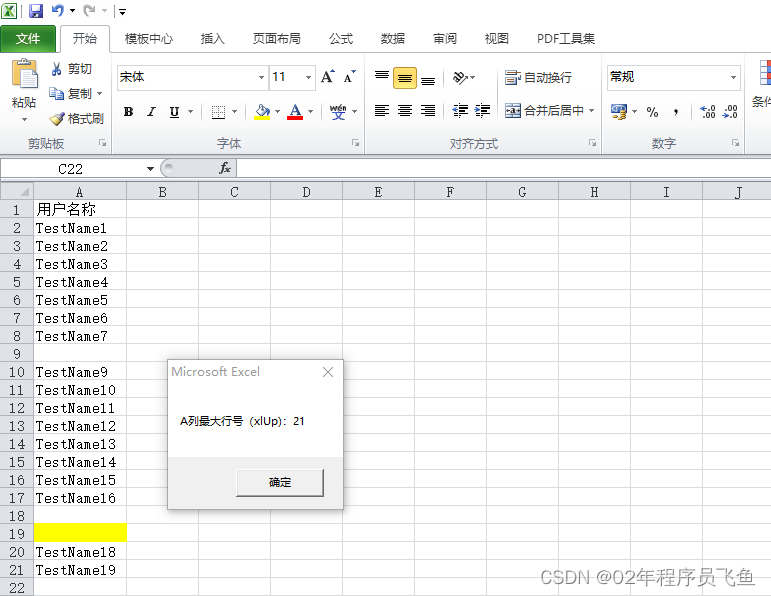Click the Name Box showing C22
771x596 pixels.
73,169
